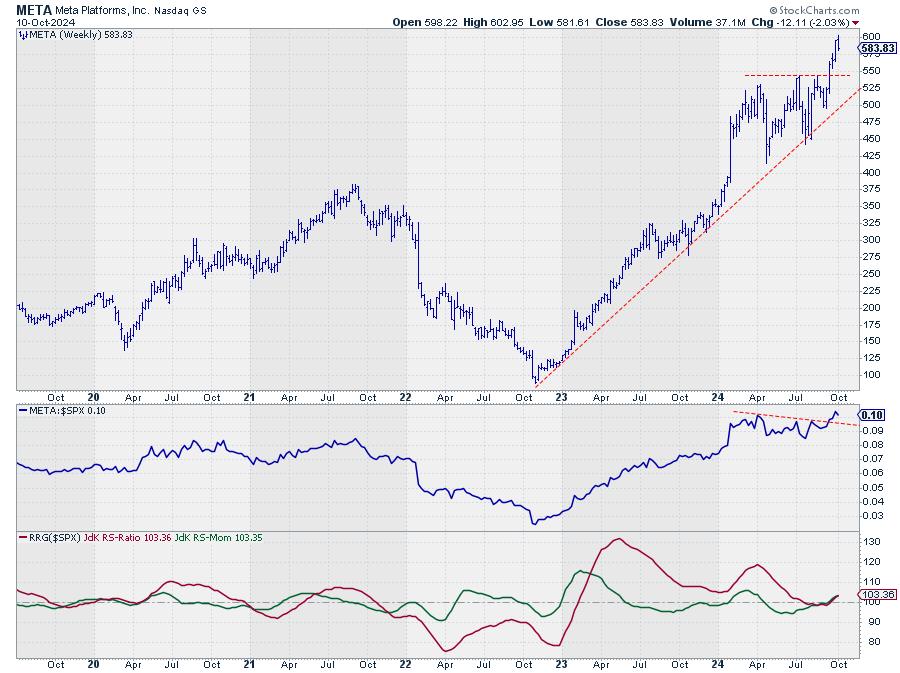Click the 0.03 label on the ratio axis
Image resolution: width=900 pixels, height=673 pixels.
coord(872,515)
